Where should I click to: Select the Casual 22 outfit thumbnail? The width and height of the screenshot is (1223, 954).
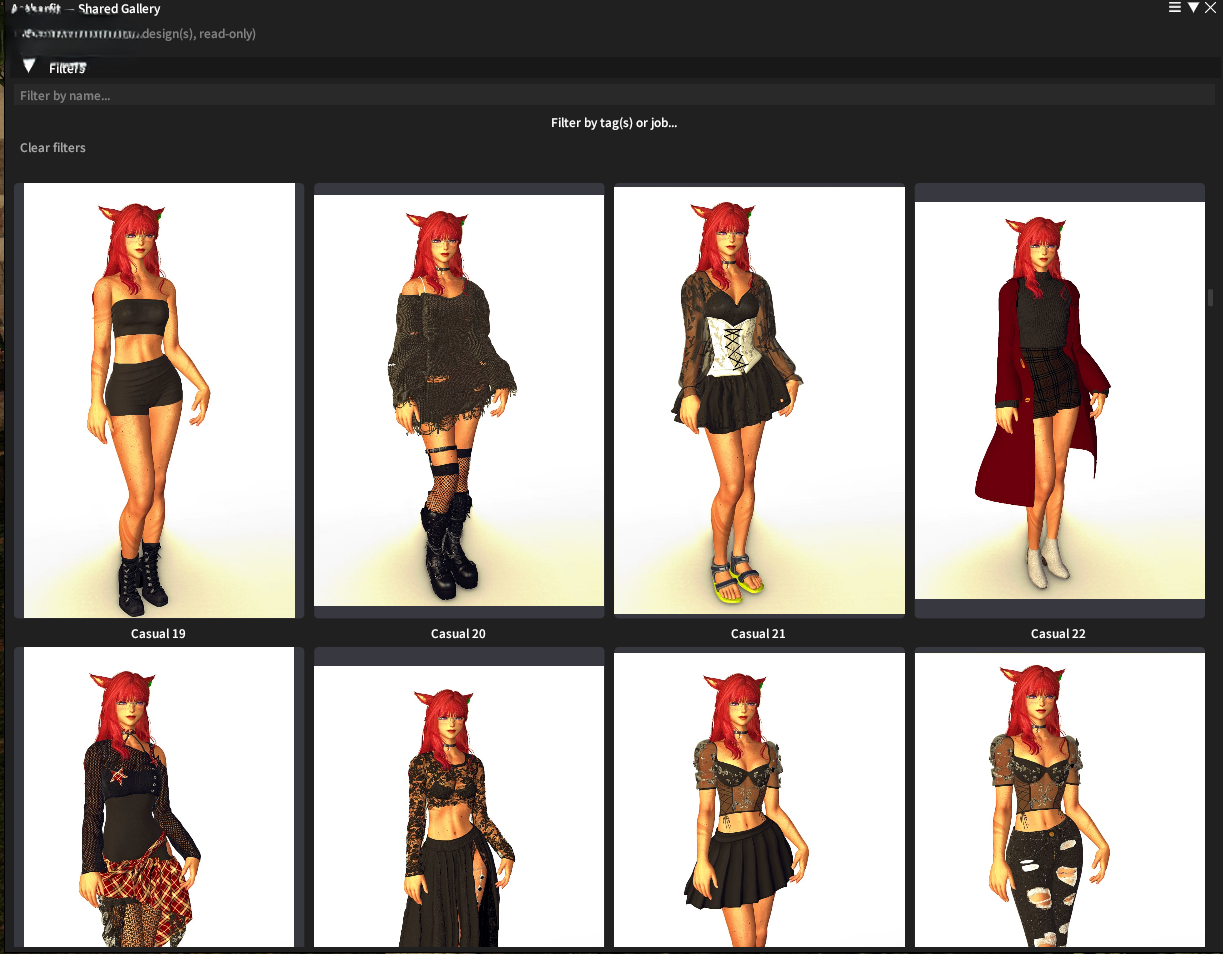point(1059,400)
